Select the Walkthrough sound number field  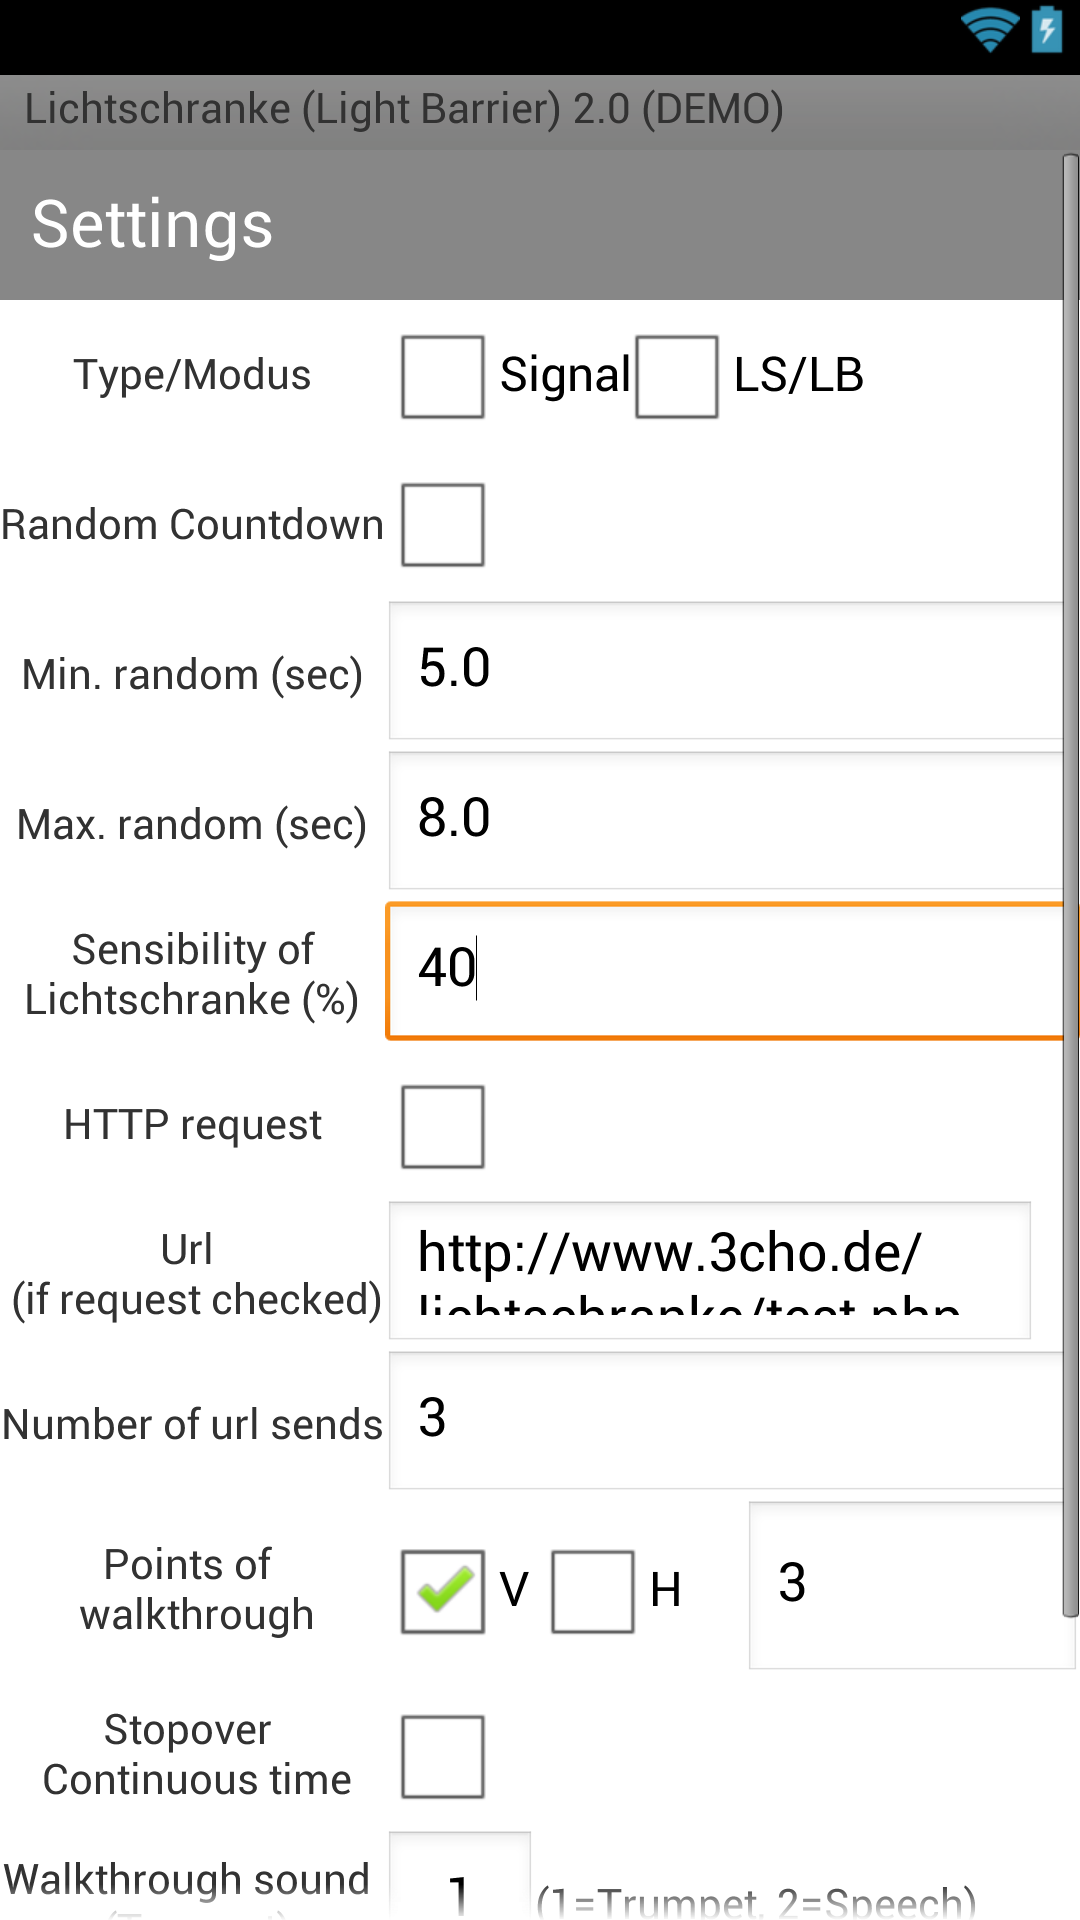[459, 1876]
